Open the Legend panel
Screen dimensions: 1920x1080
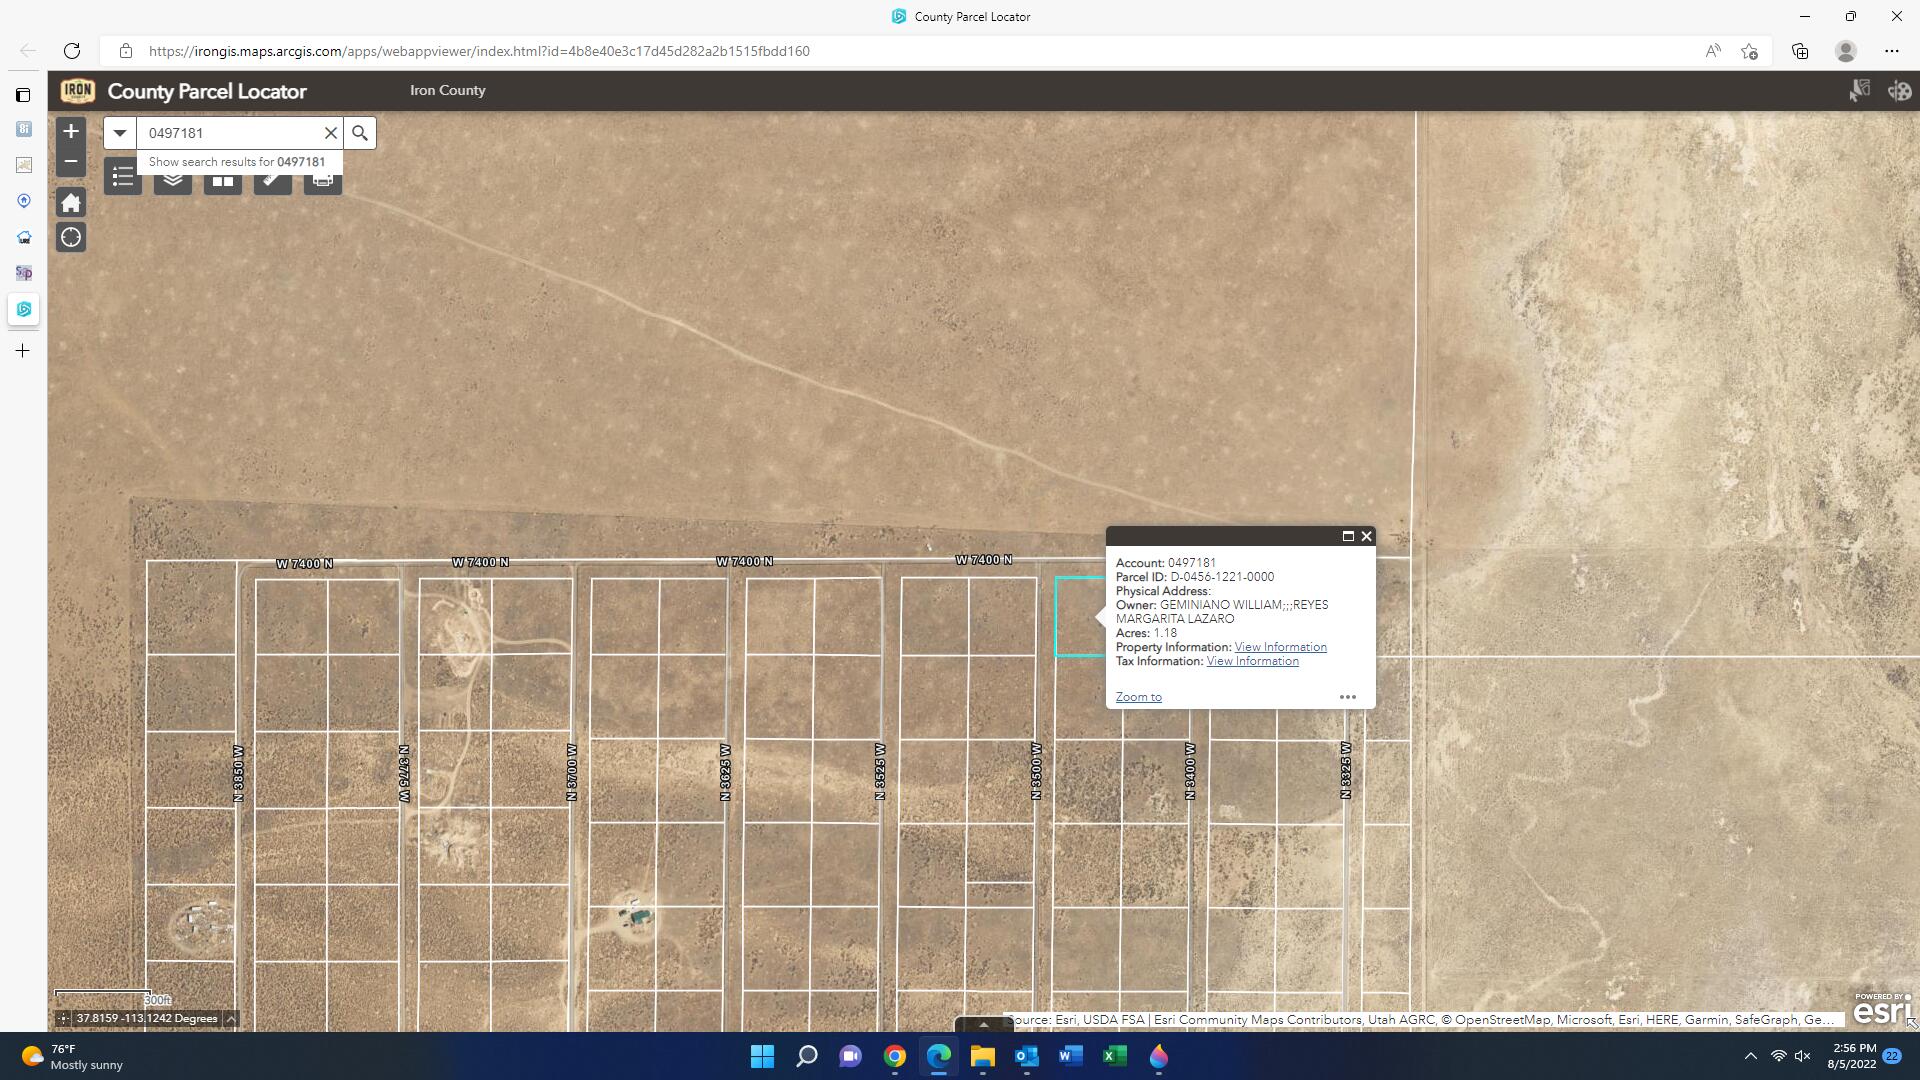tap(123, 177)
